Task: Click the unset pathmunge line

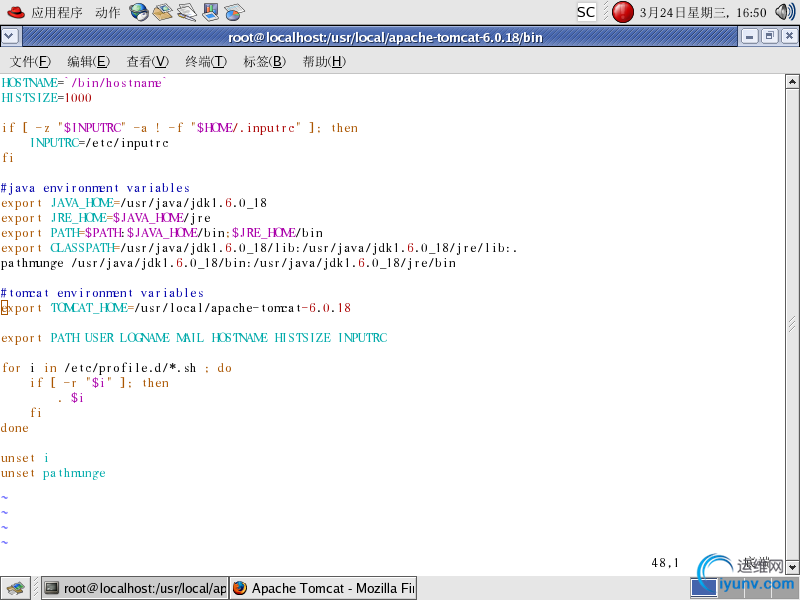Action: [53, 473]
